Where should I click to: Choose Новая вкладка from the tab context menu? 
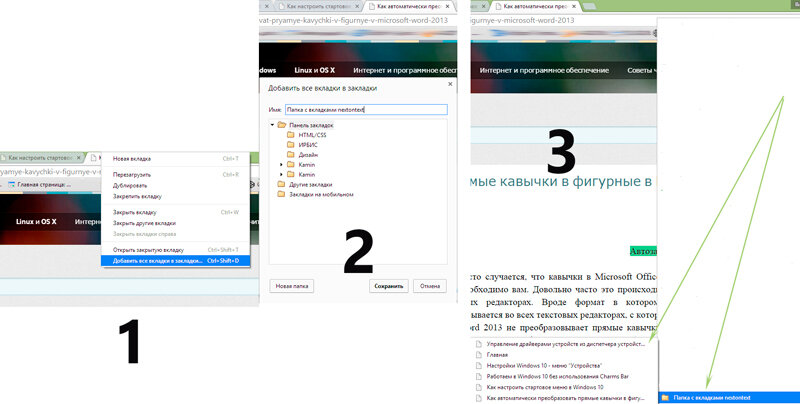[x=176, y=159]
